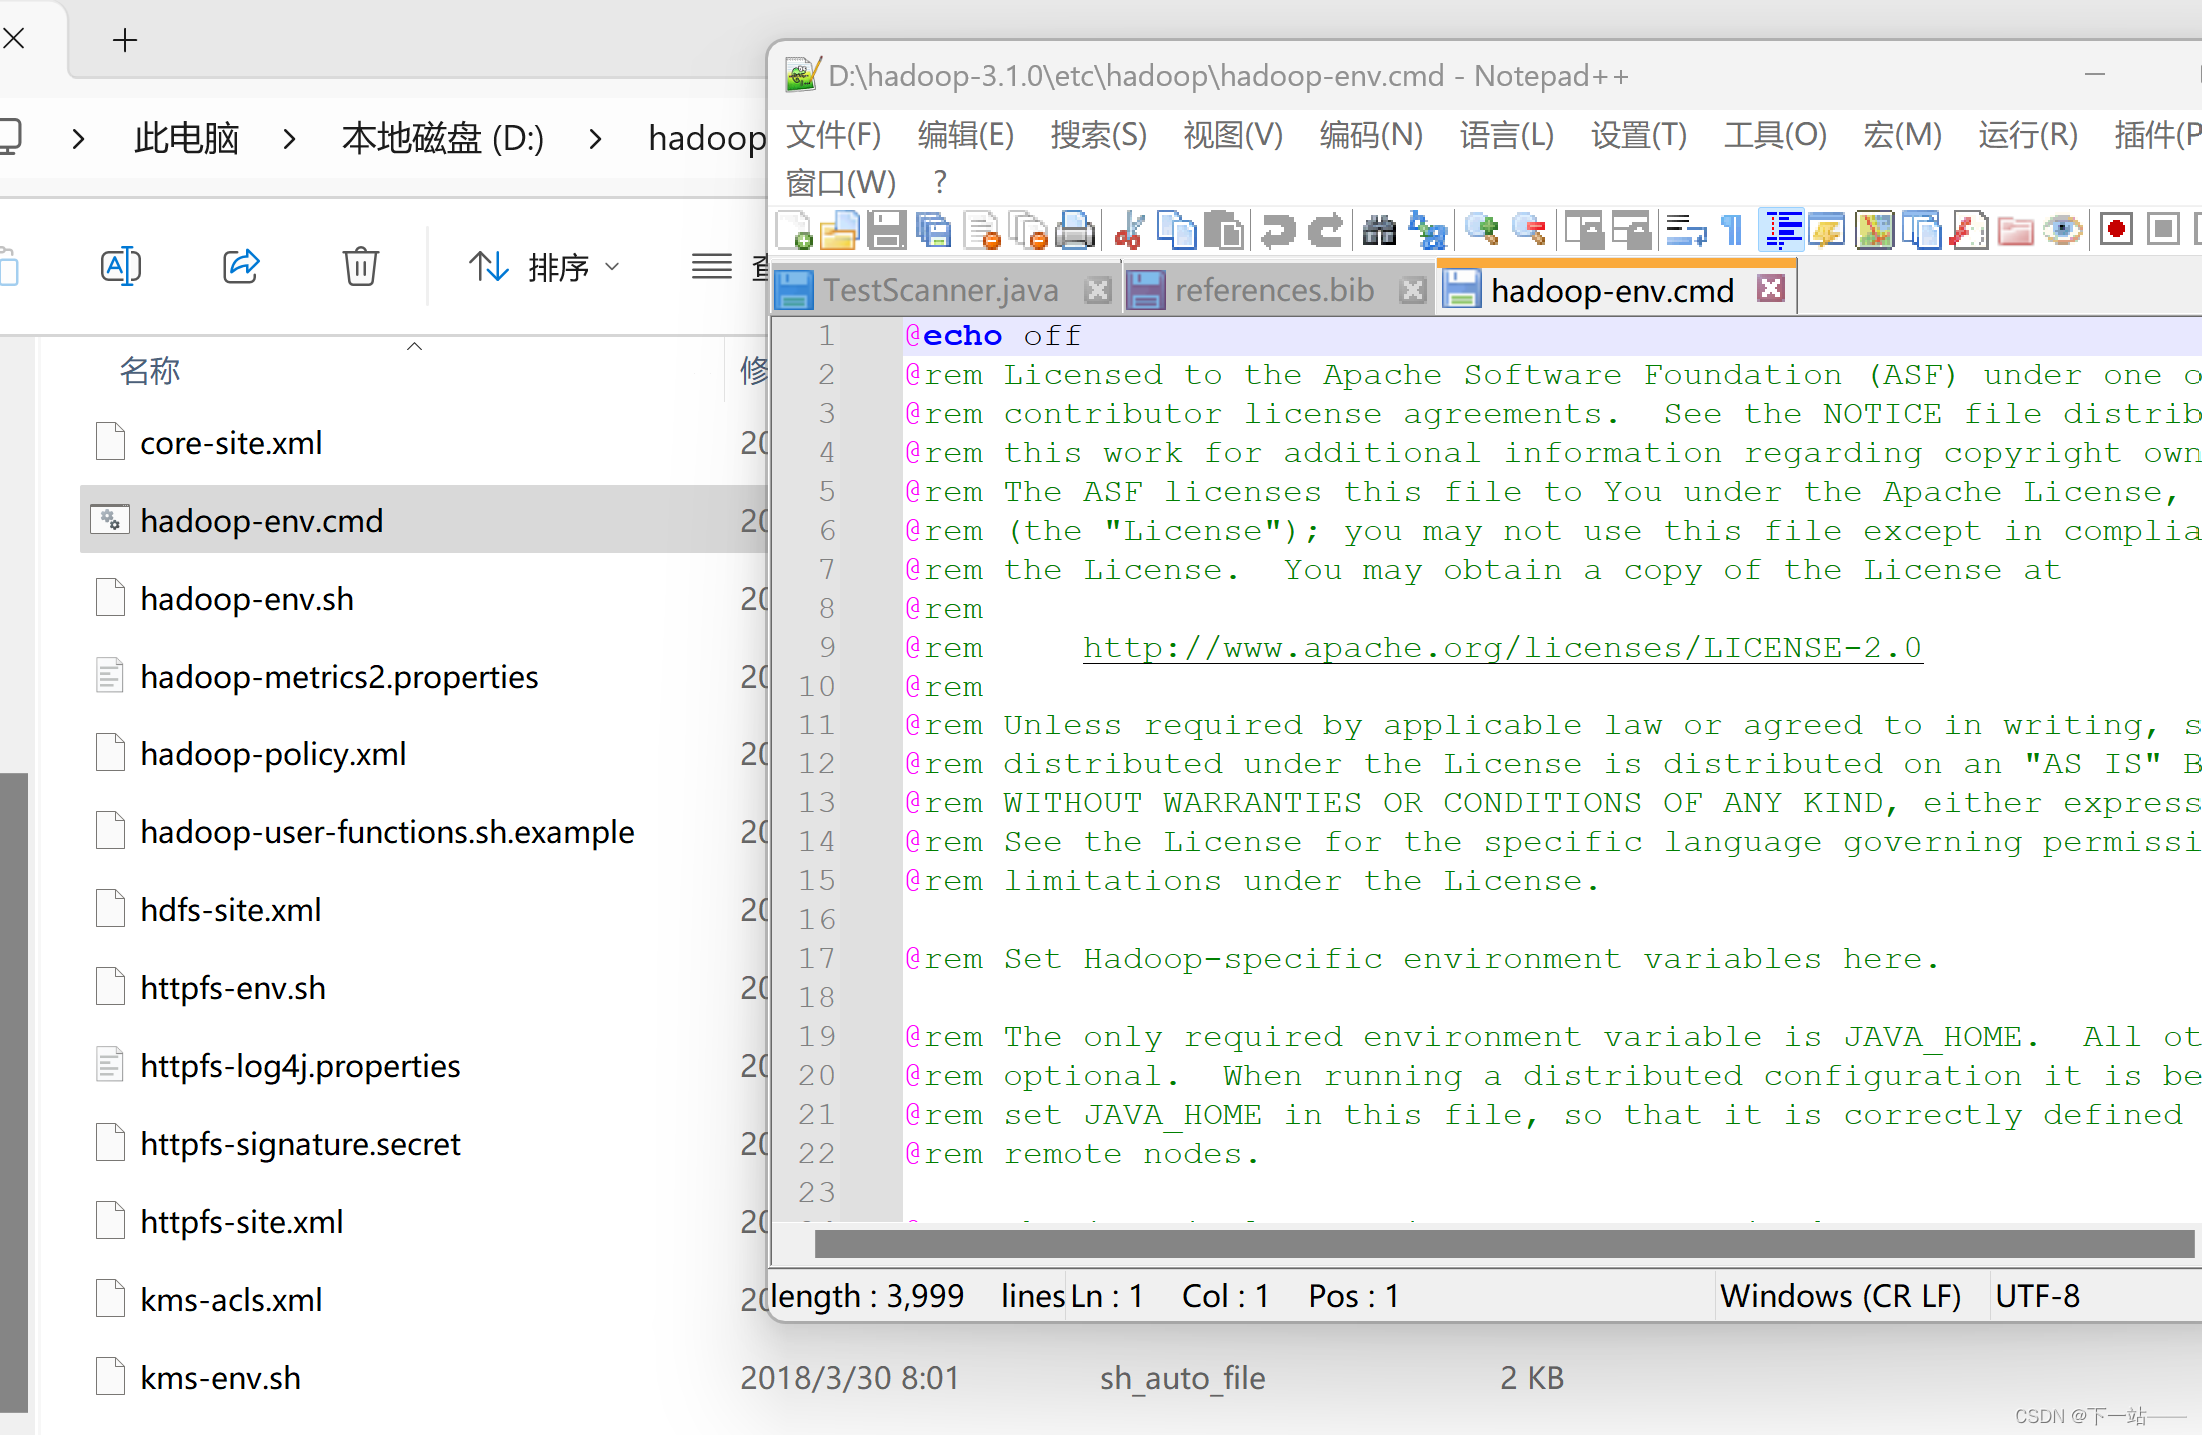Expand the chevron after 此电脑 in breadcrumb

(289, 138)
